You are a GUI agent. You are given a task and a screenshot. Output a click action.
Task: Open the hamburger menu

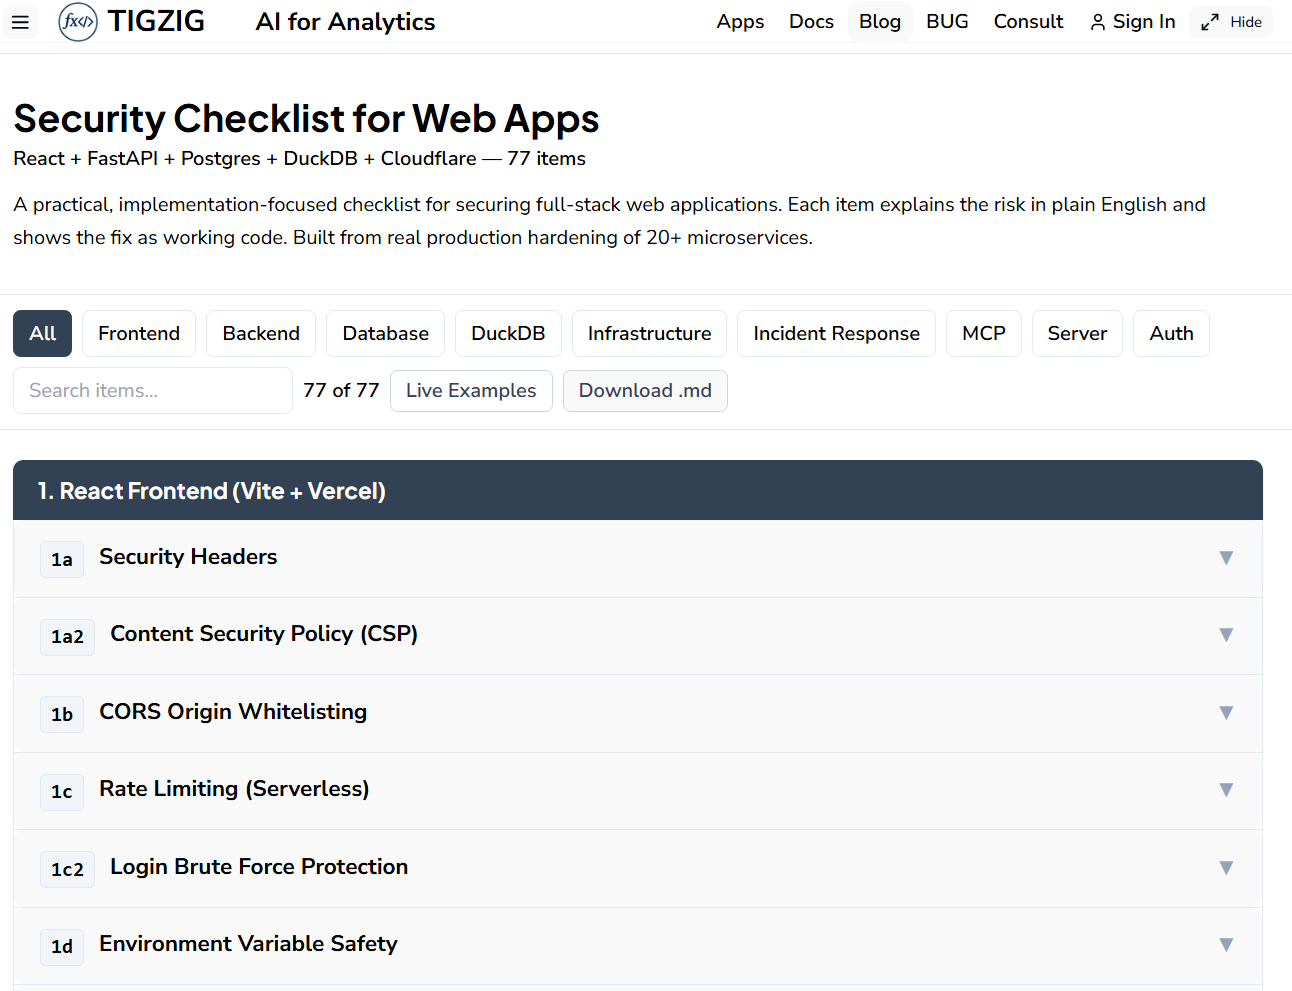22,21
